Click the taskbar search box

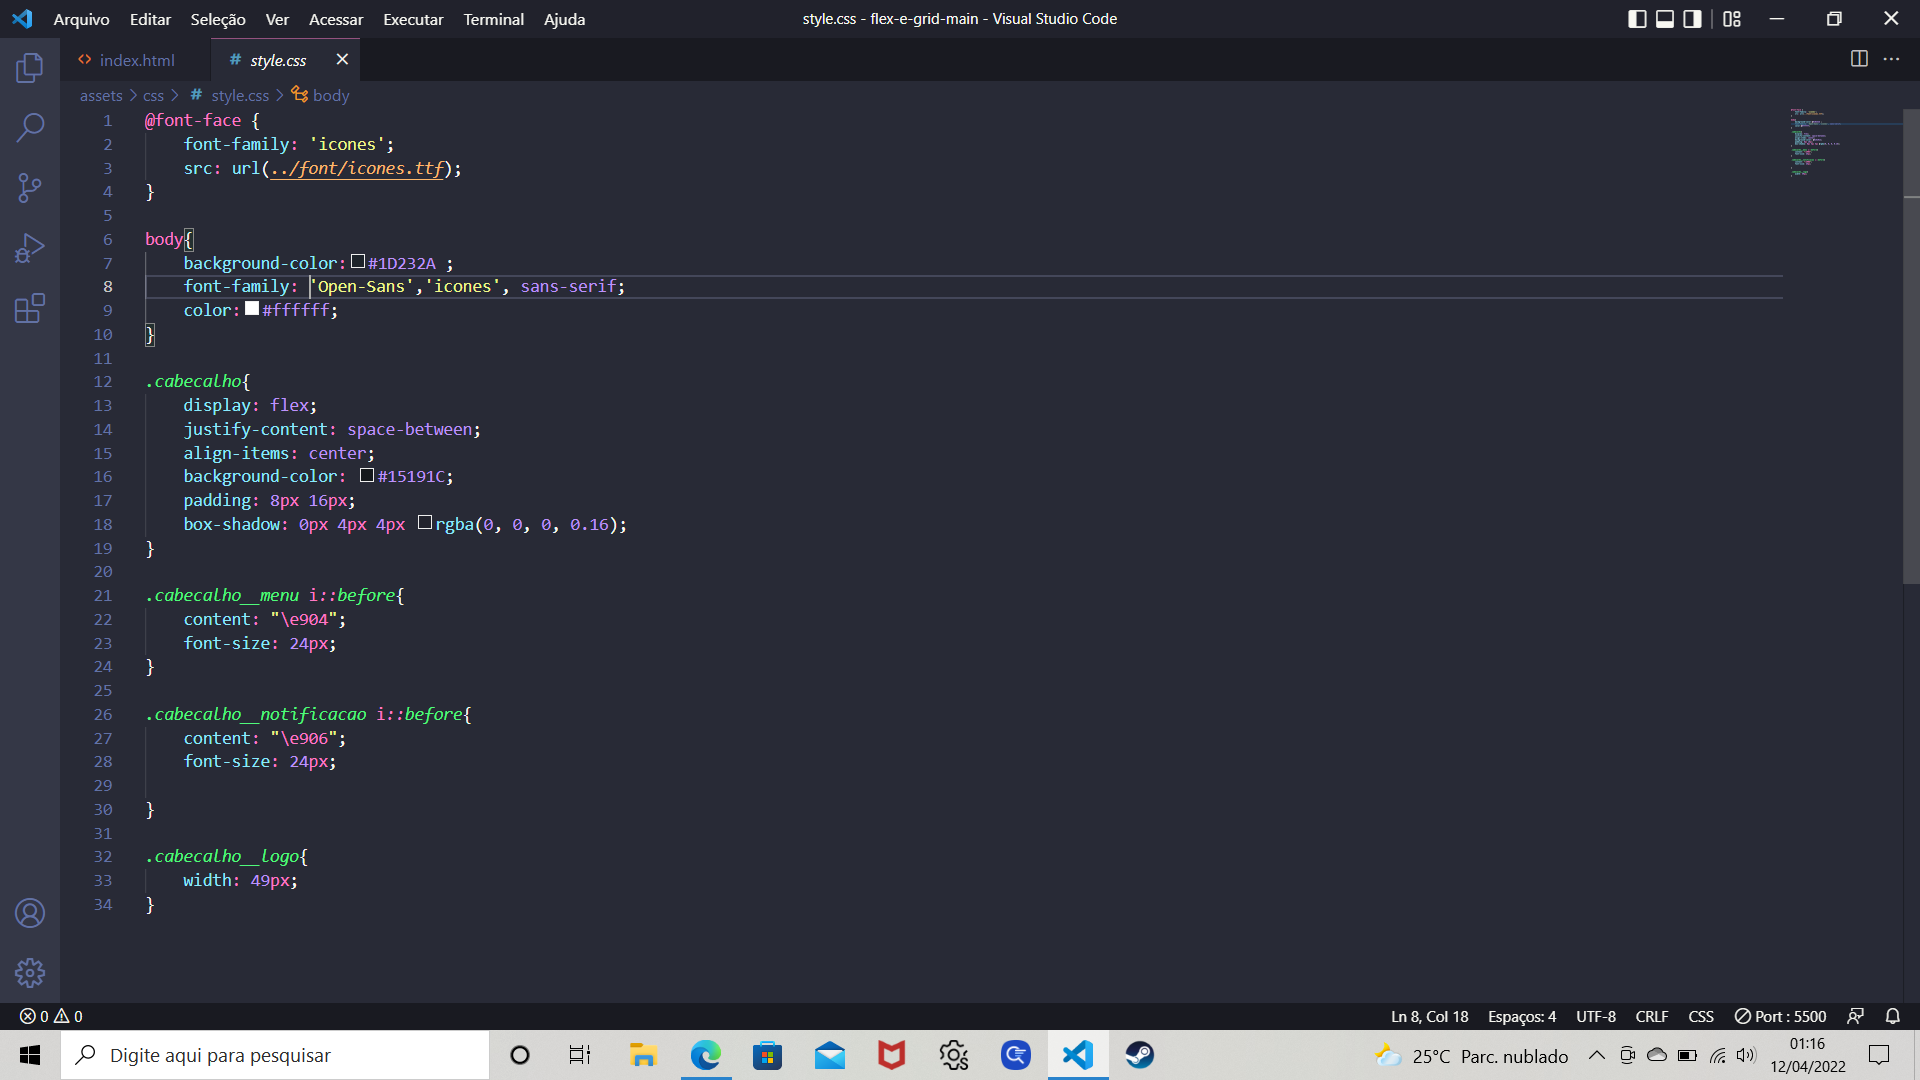(x=275, y=1055)
